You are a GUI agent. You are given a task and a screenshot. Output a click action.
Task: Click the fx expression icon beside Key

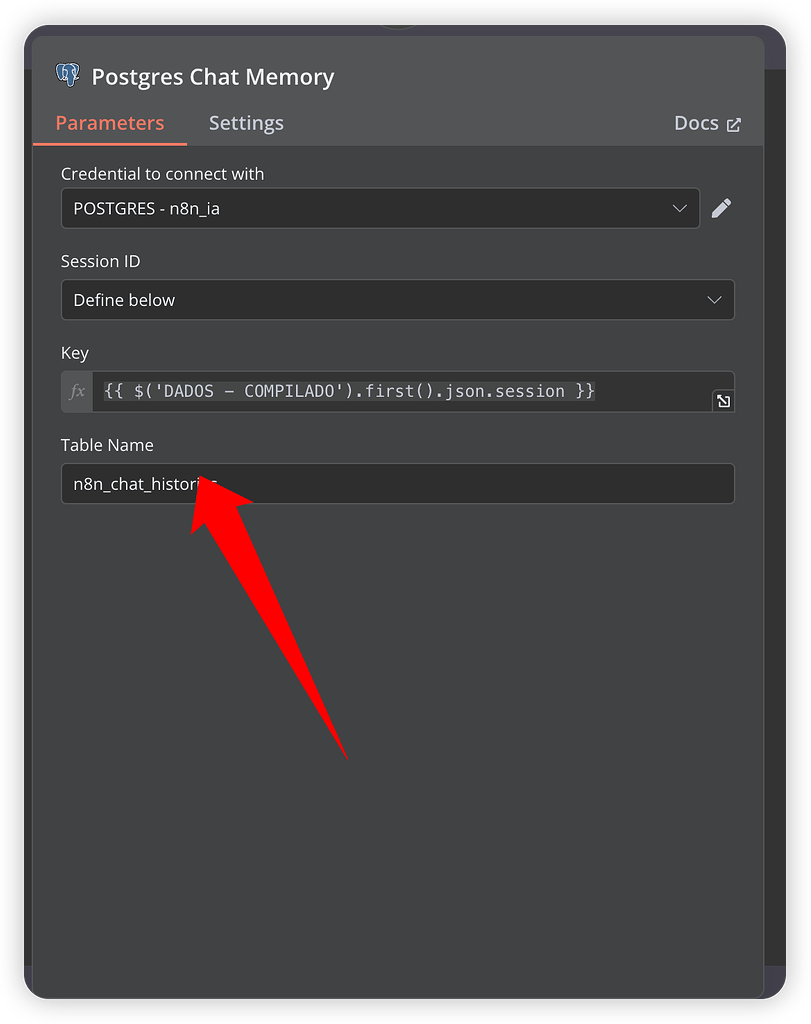pos(77,392)
